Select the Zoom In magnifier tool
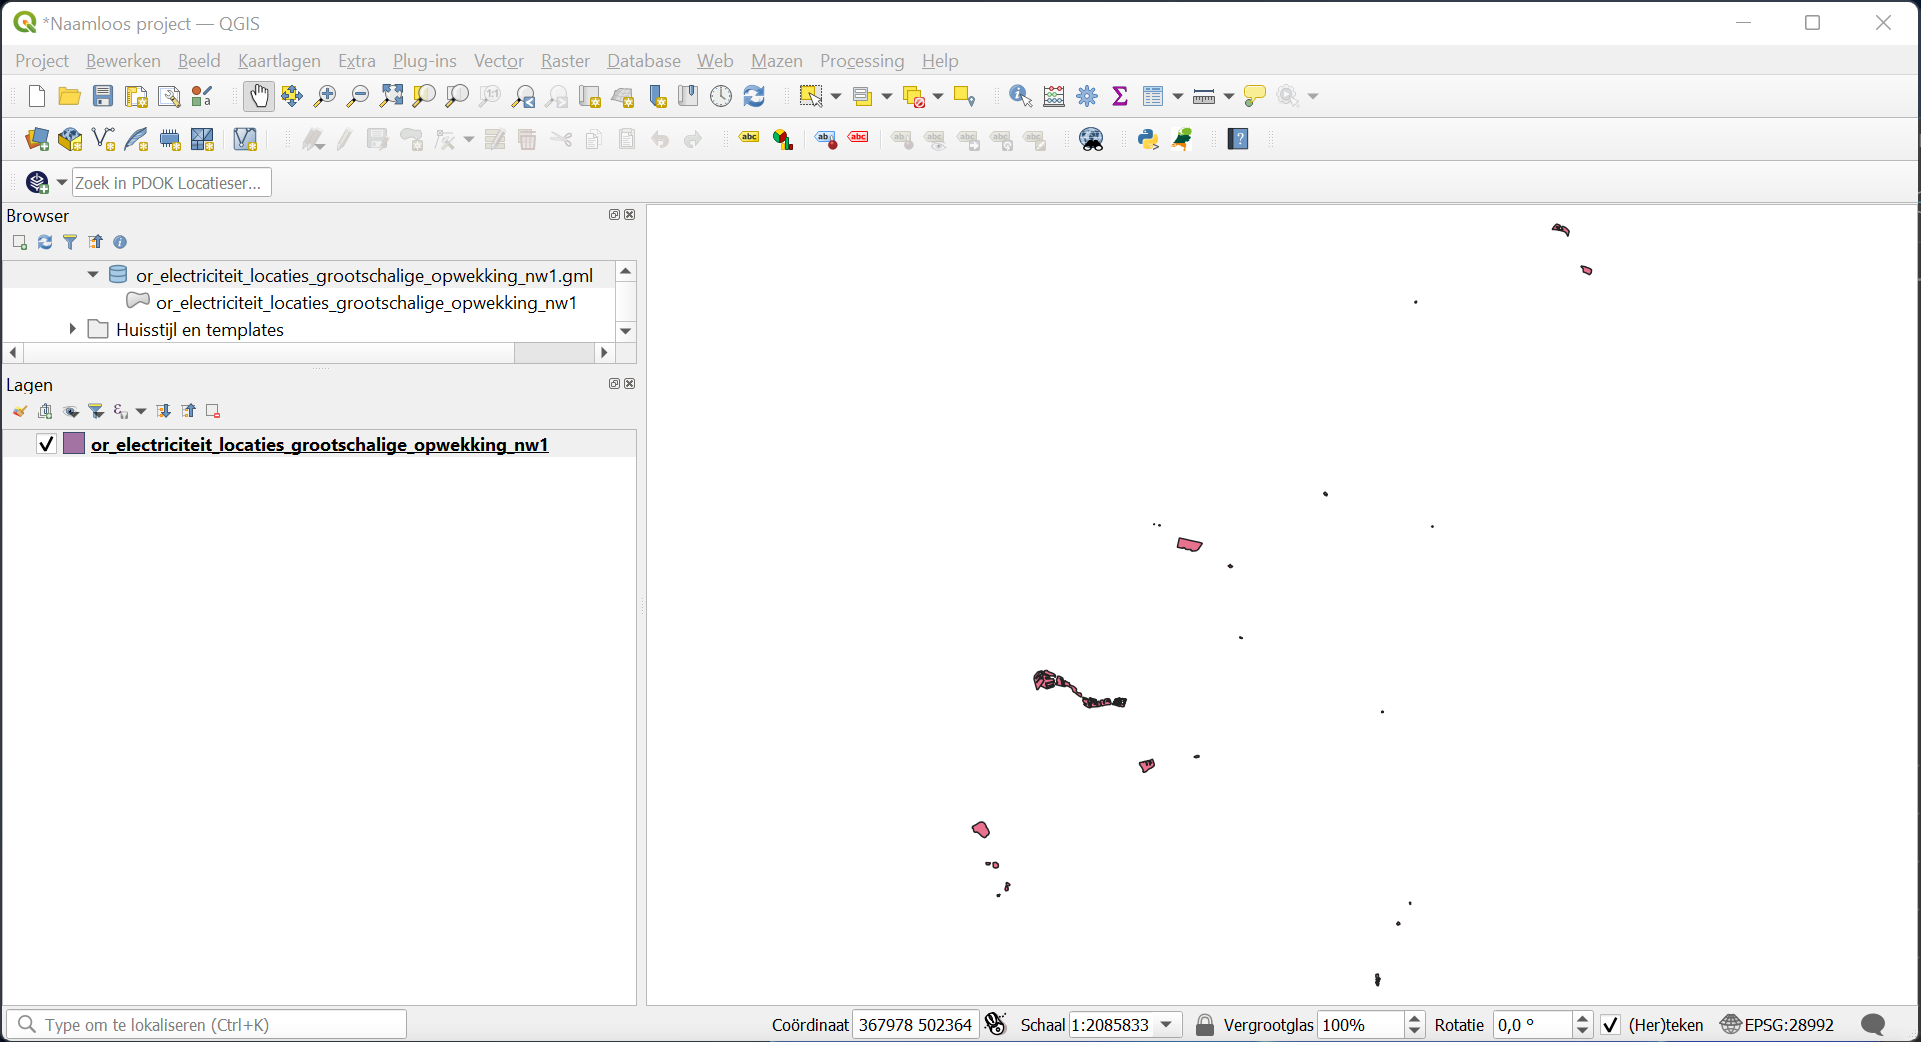Viewport: 1921px width, 1042px height. 324,96
